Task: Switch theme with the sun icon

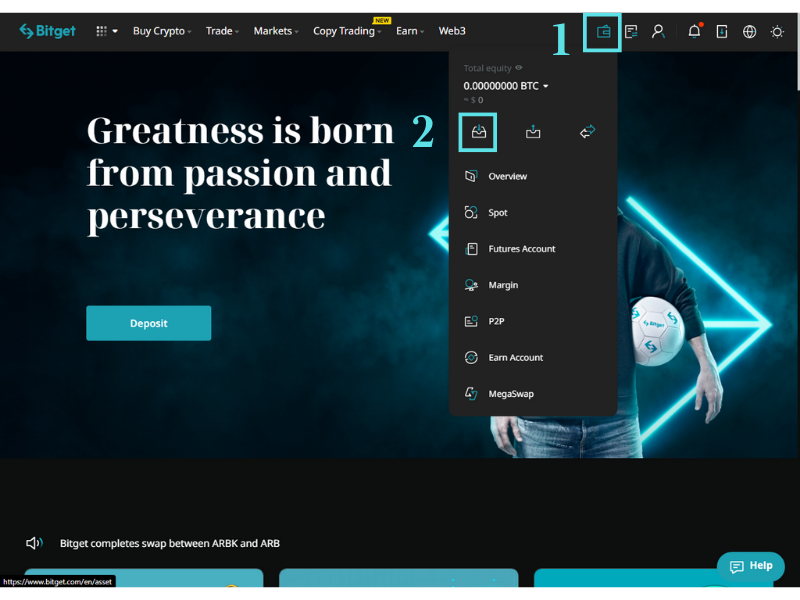Action: click(x=777, y=32)
